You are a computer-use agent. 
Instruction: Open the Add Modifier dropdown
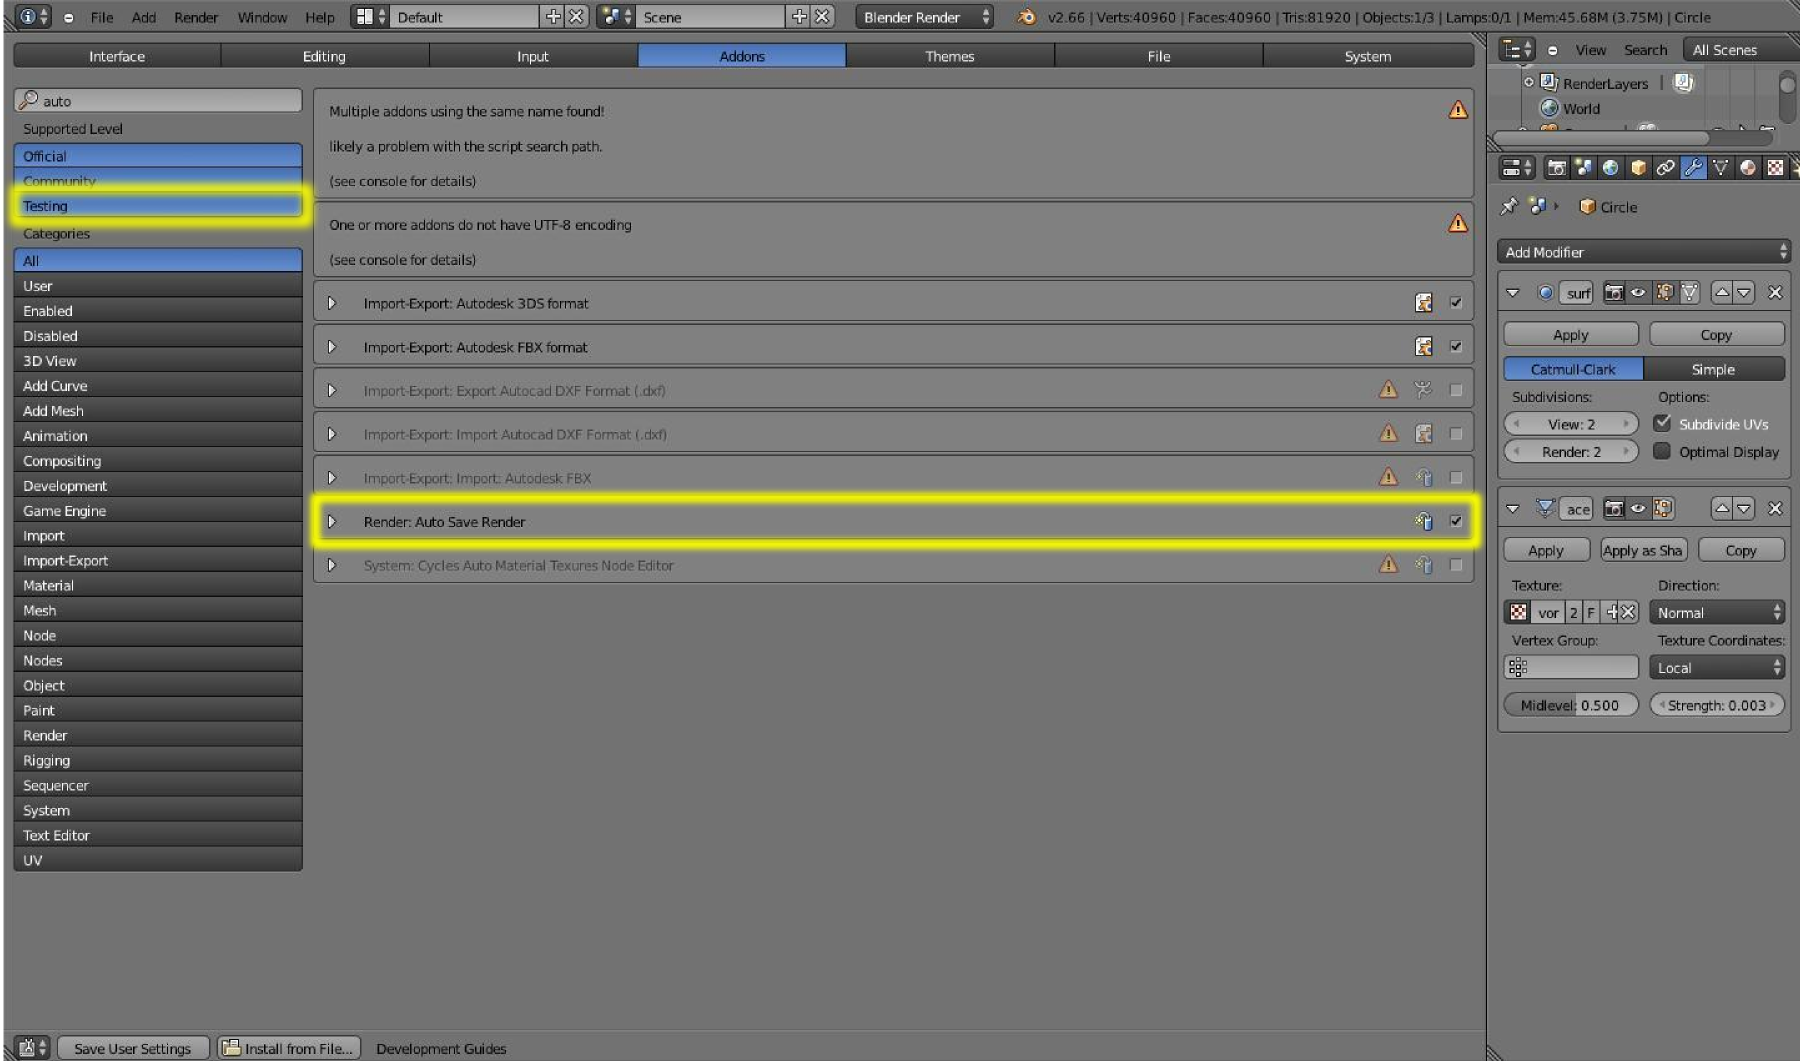(1643, 252)
